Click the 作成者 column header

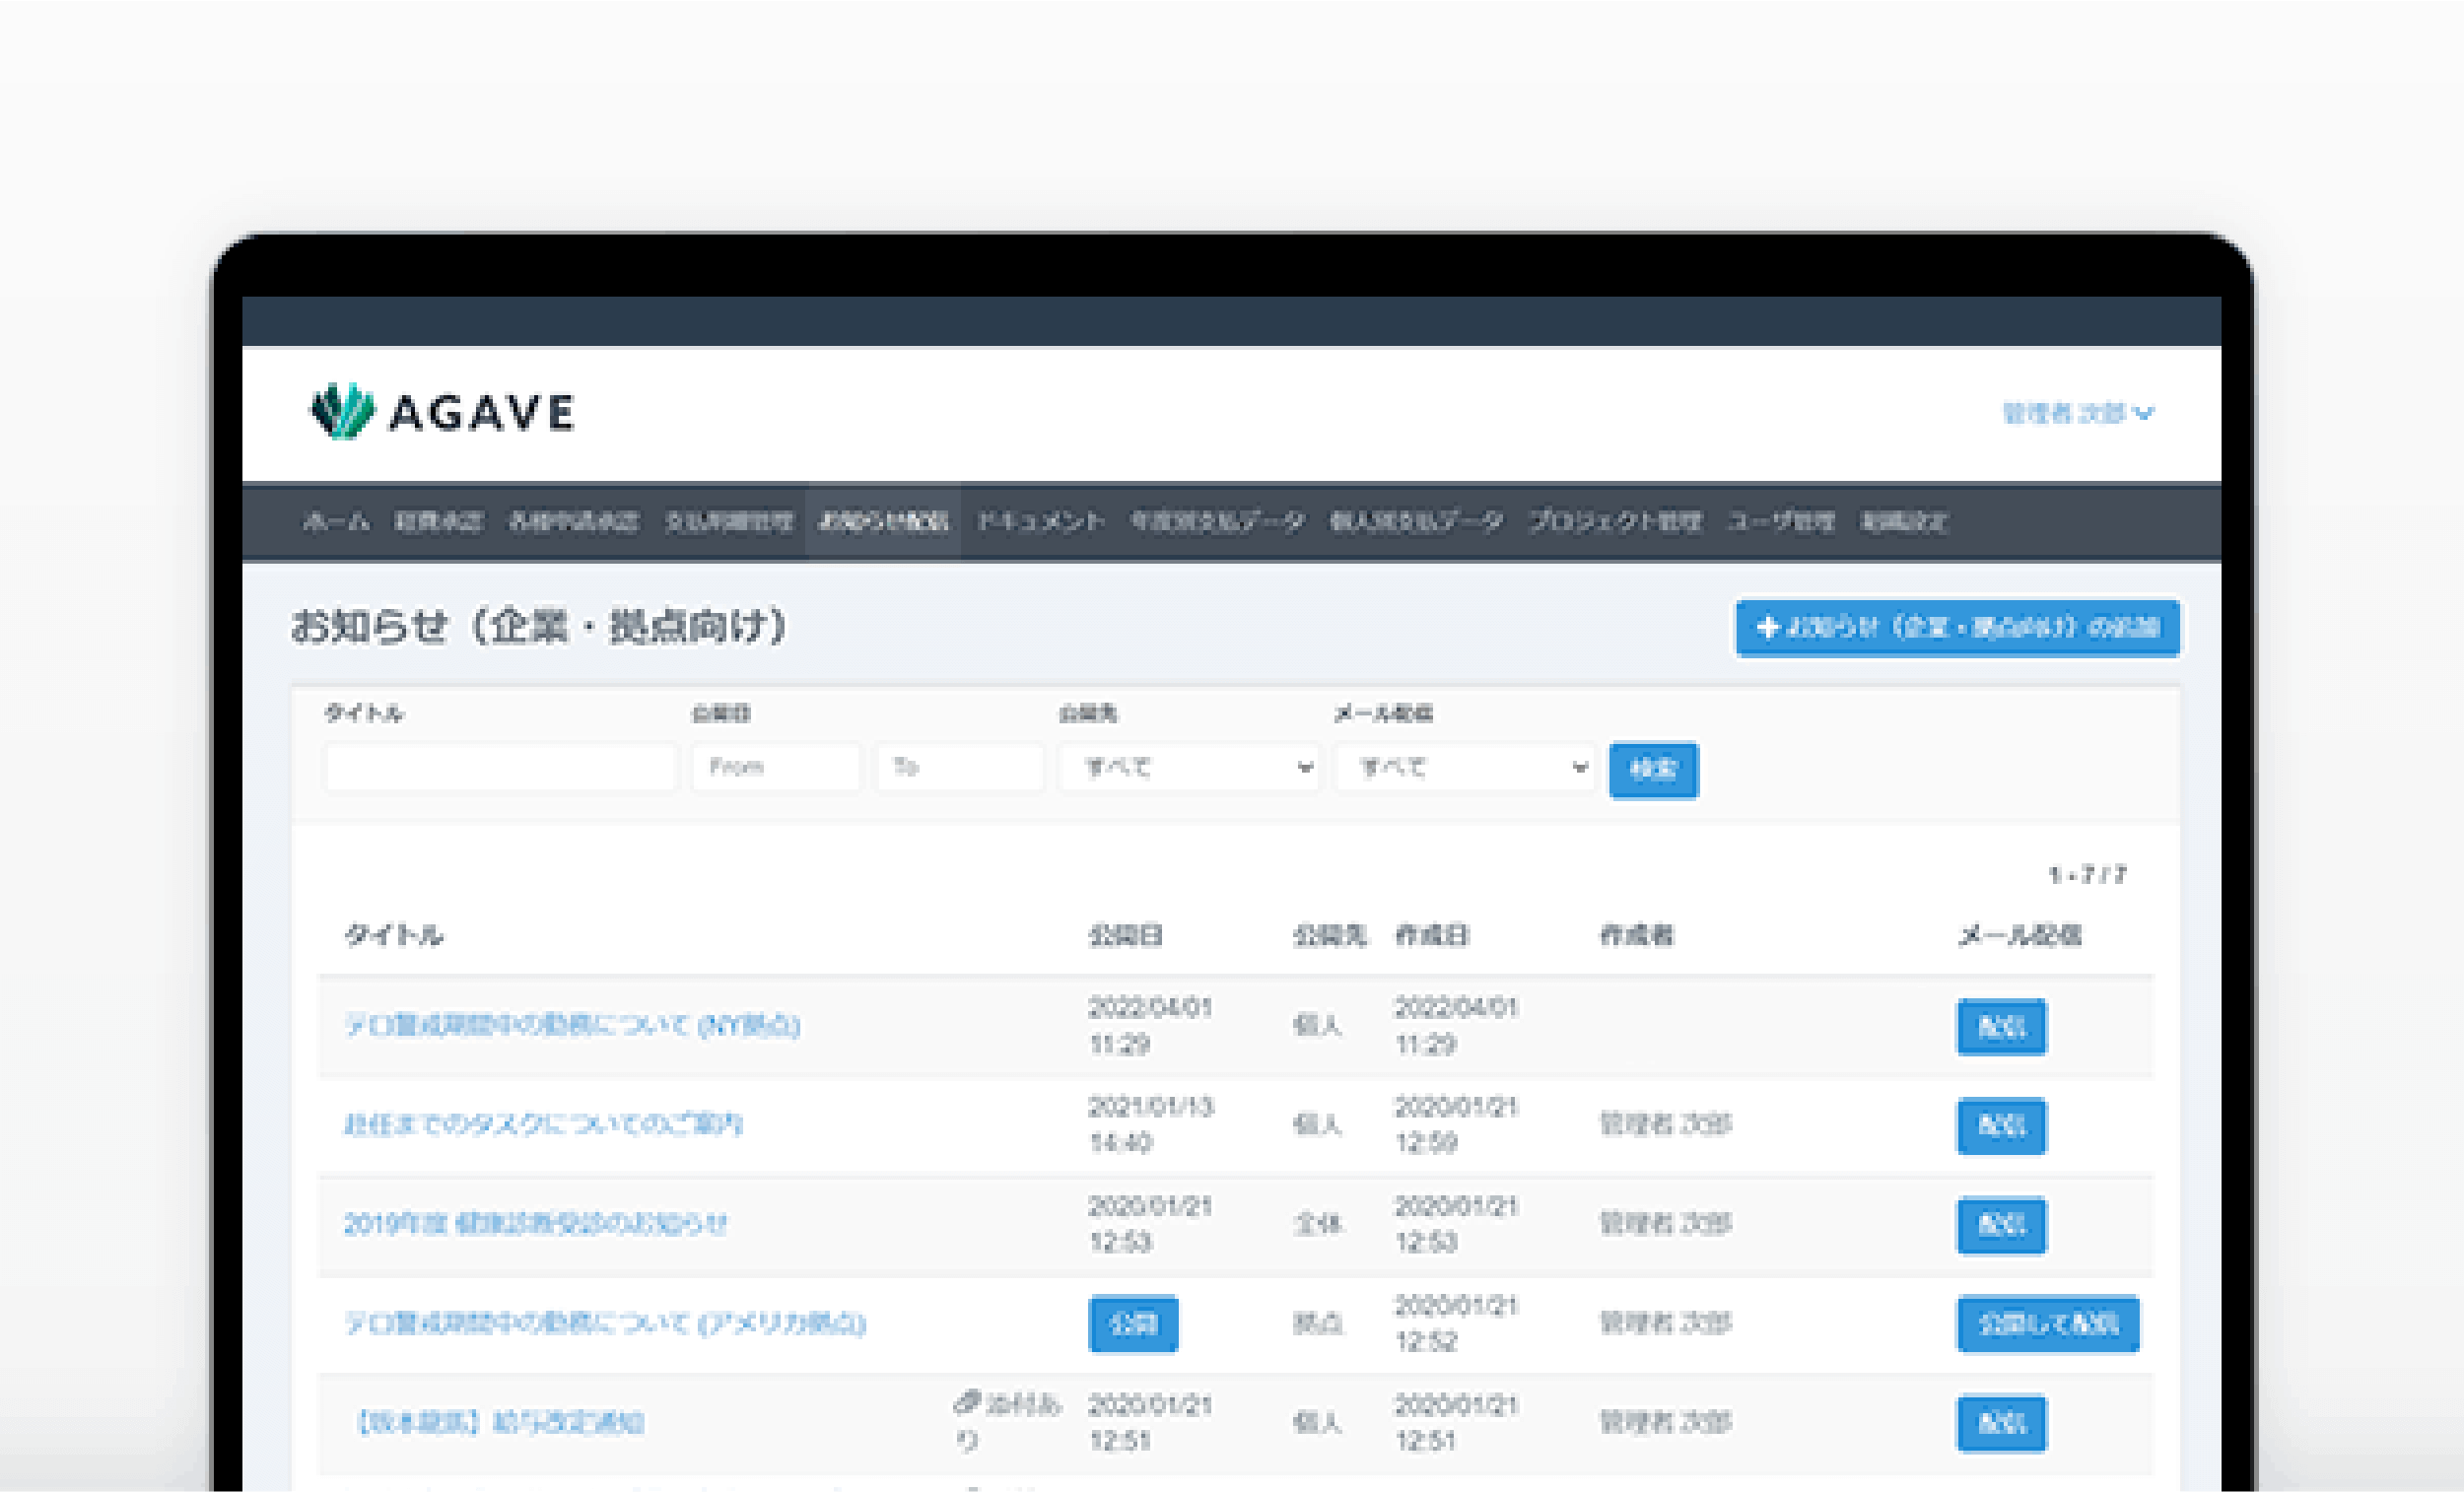[1637, 935]
